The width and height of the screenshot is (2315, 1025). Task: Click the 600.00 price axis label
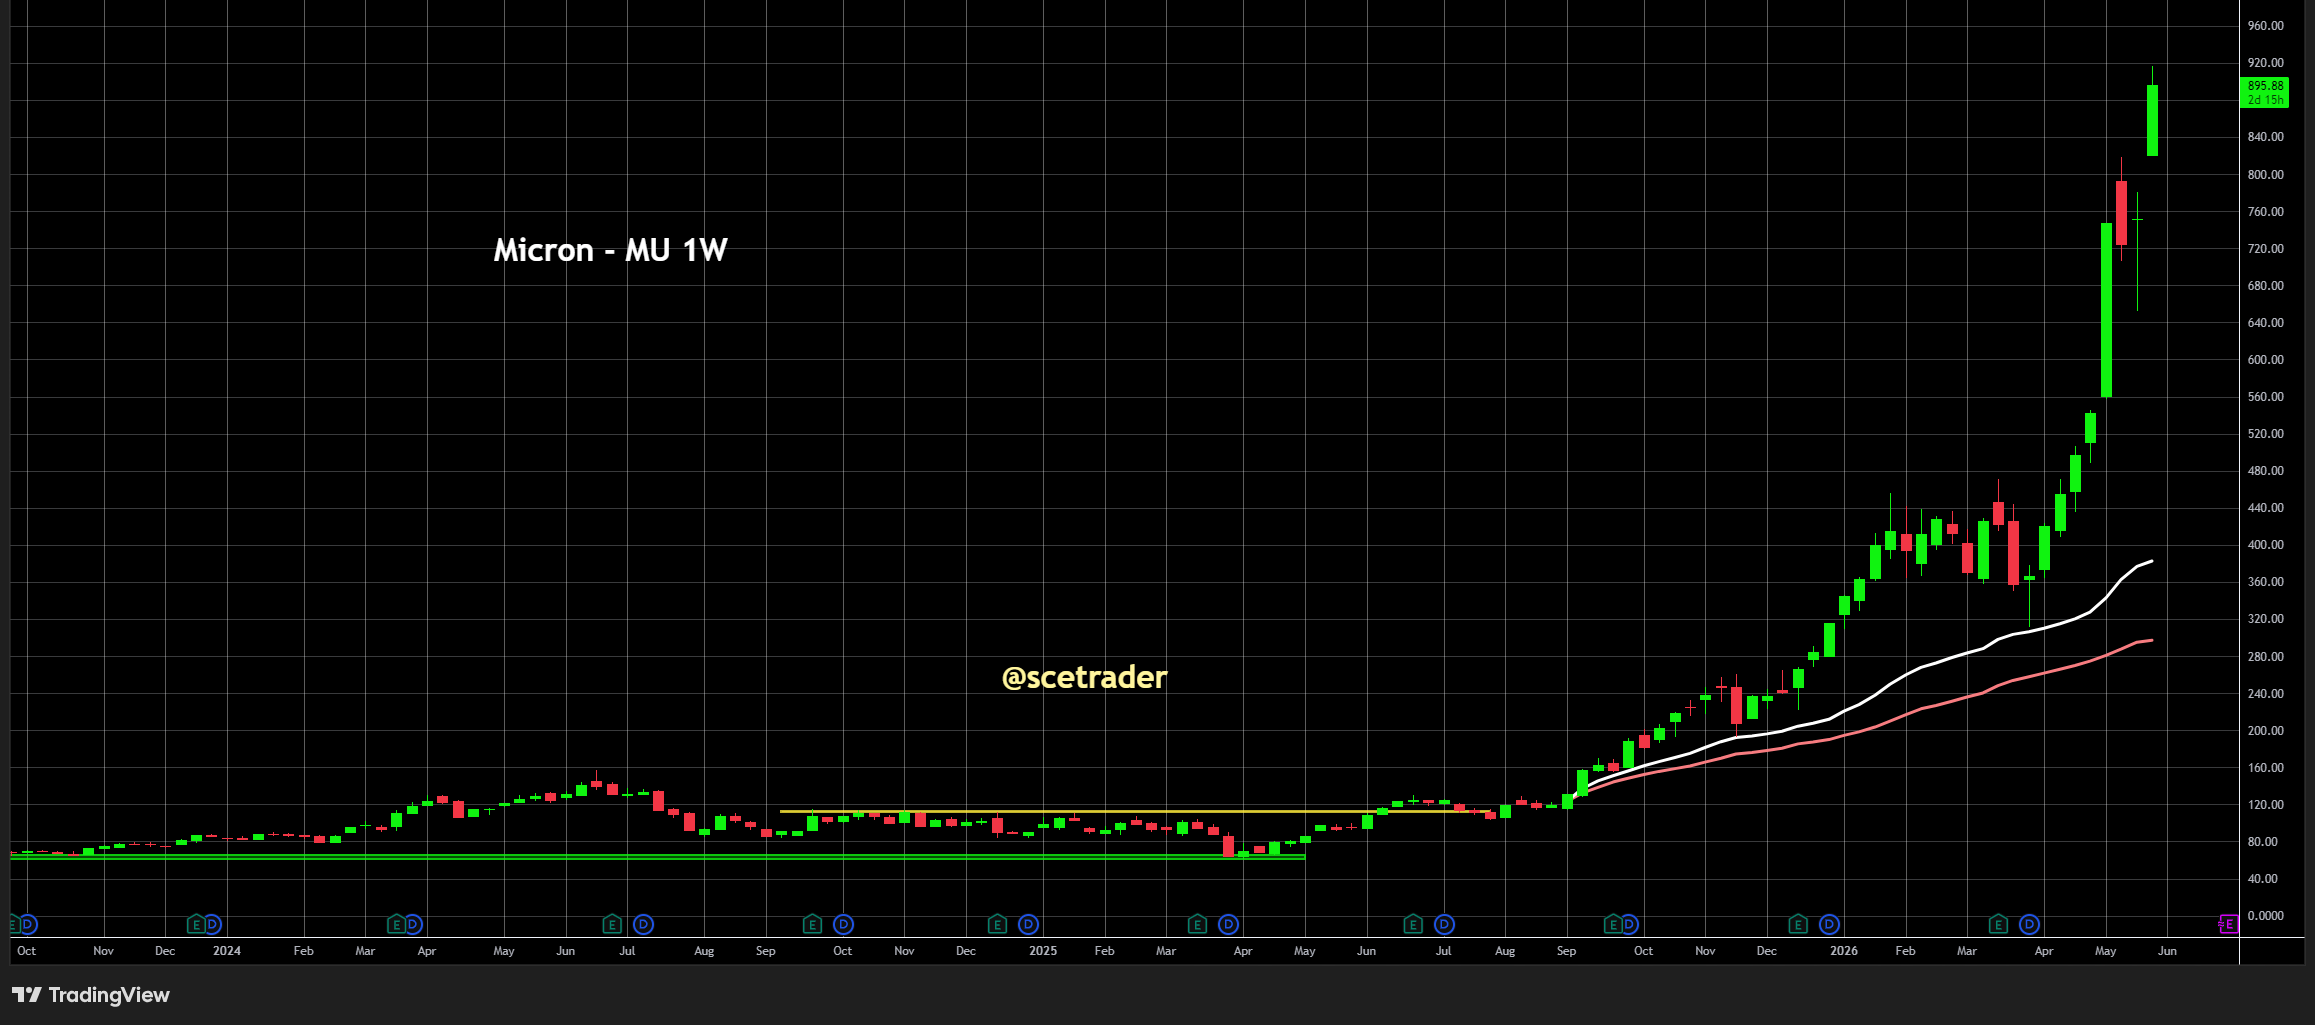click(x=2265, y=360)
